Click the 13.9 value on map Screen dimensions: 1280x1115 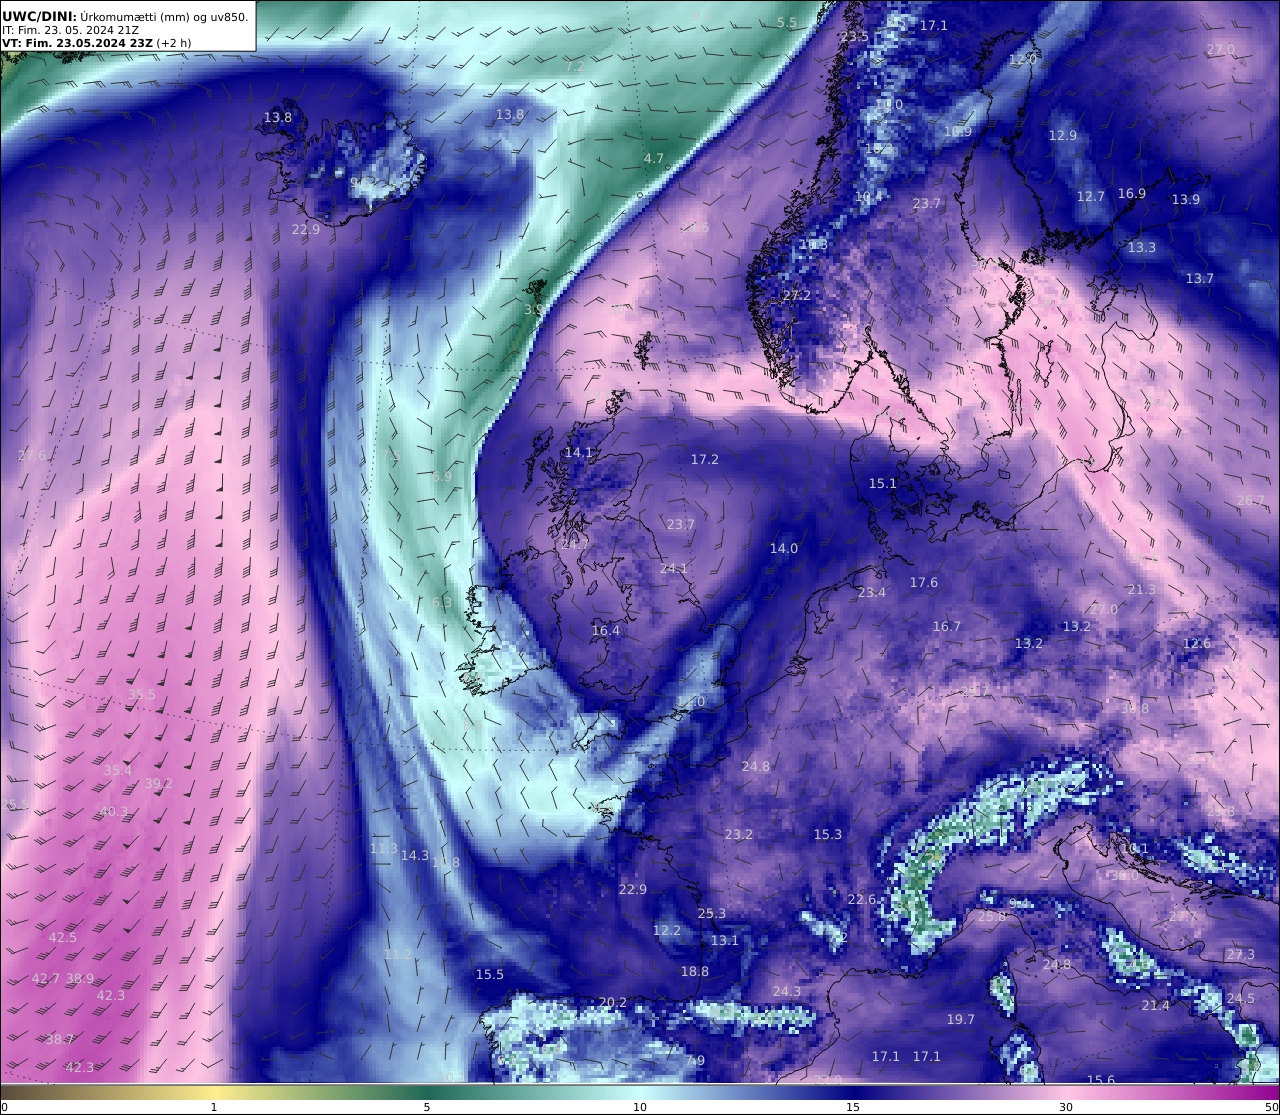(1186, 200)
